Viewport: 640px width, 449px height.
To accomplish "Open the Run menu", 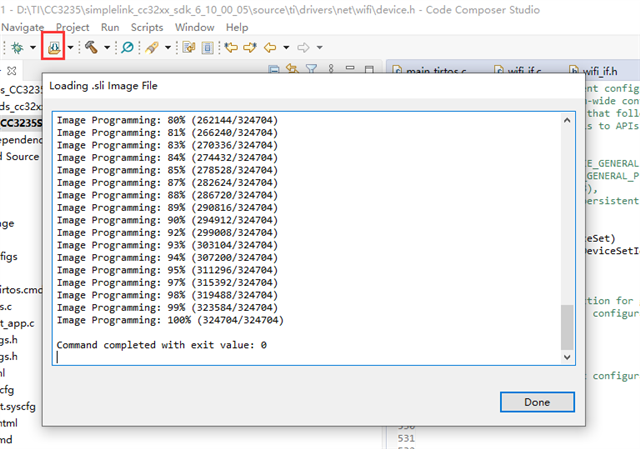I will point(110,27).
